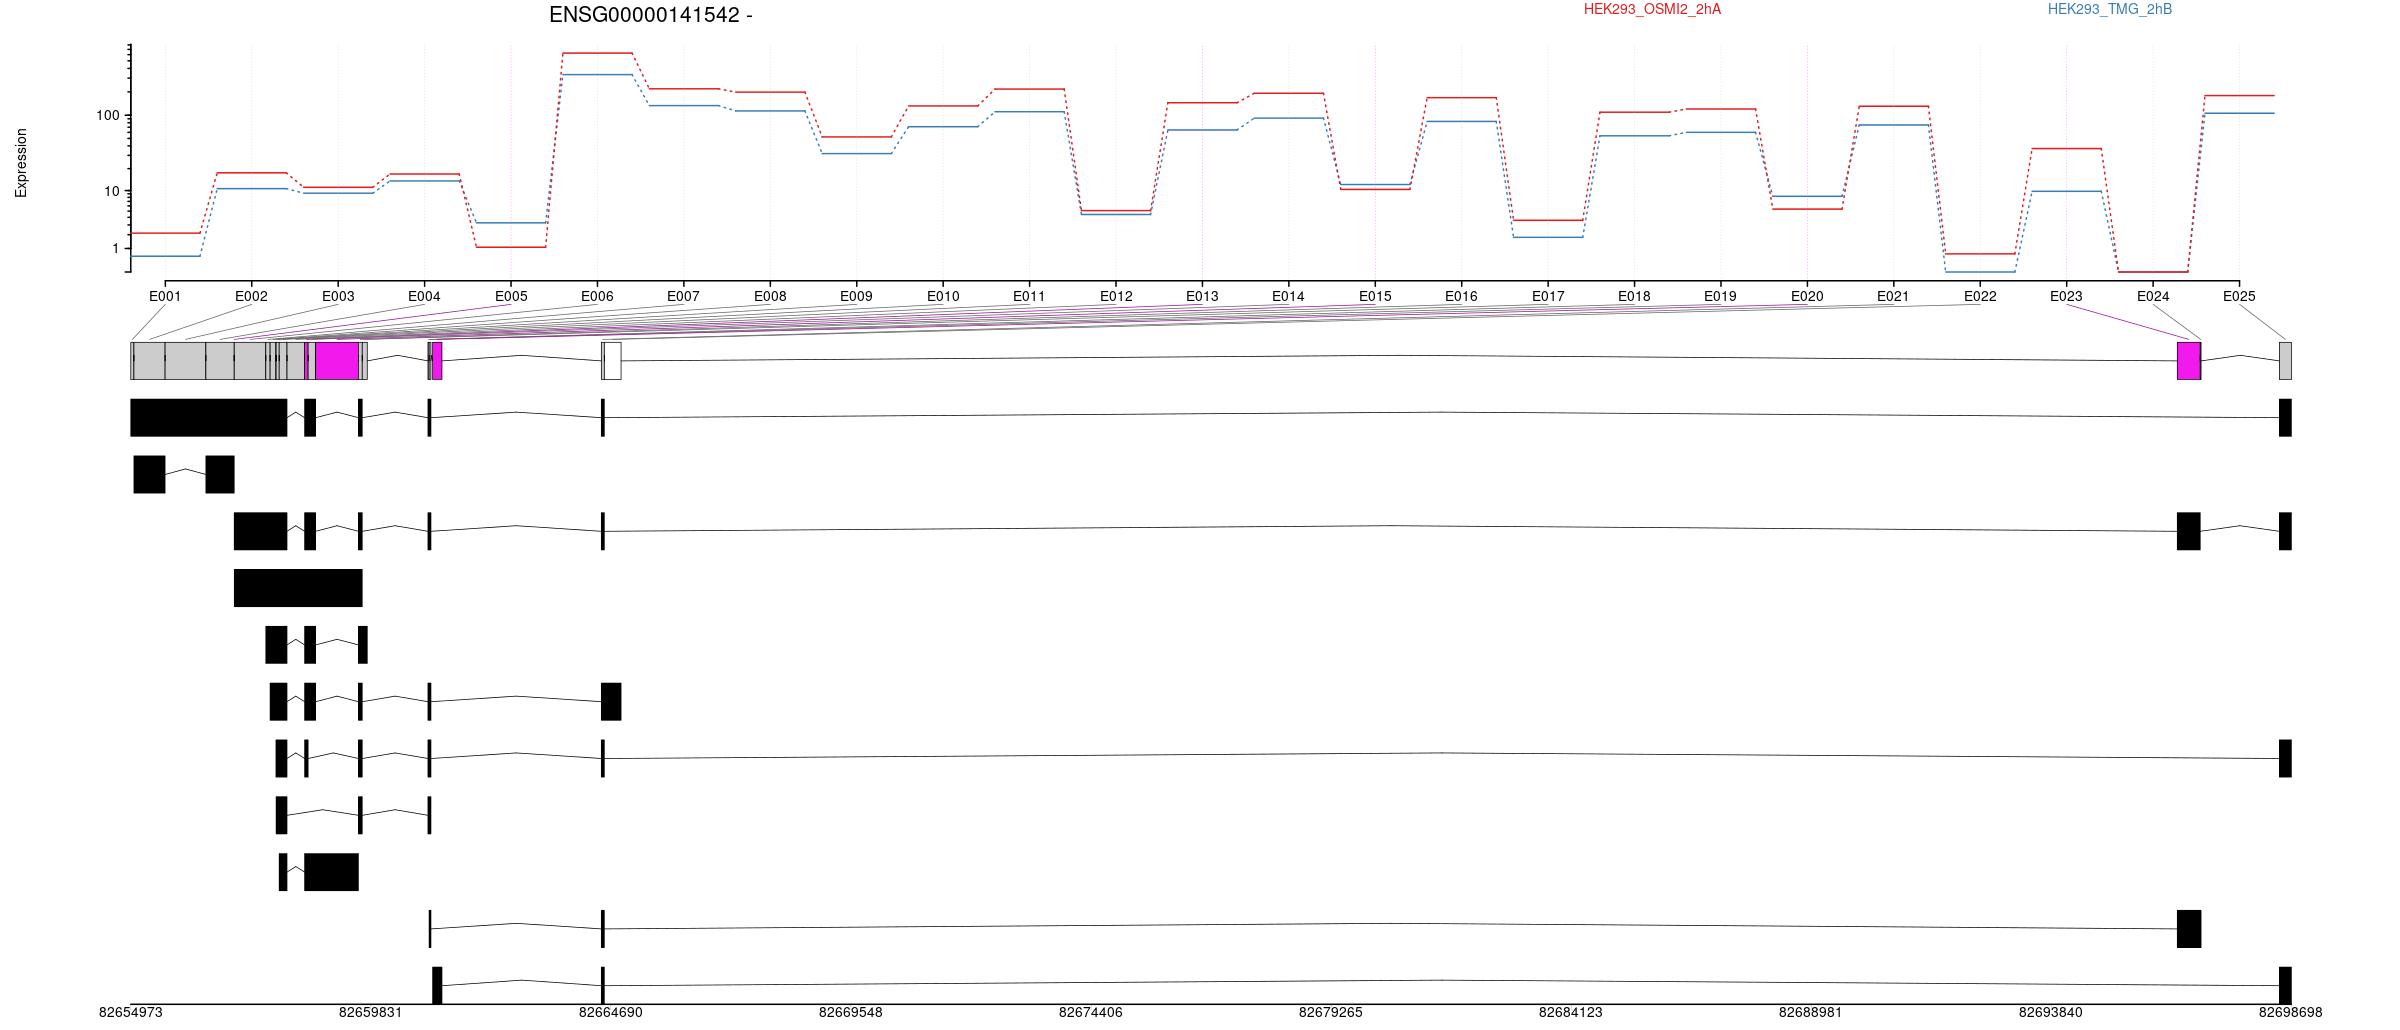
Task: Click exon bin label E009
Action: tap(856, 296)
